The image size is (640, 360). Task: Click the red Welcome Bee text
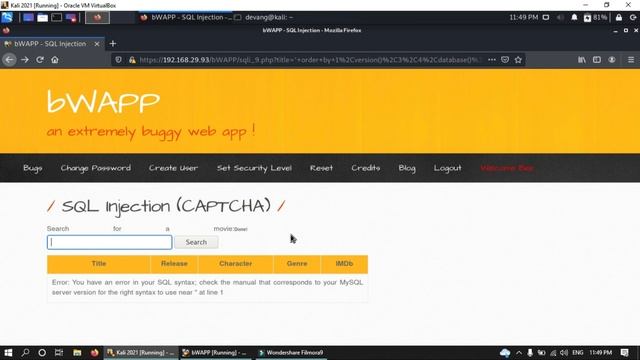(x=507, y=168)
